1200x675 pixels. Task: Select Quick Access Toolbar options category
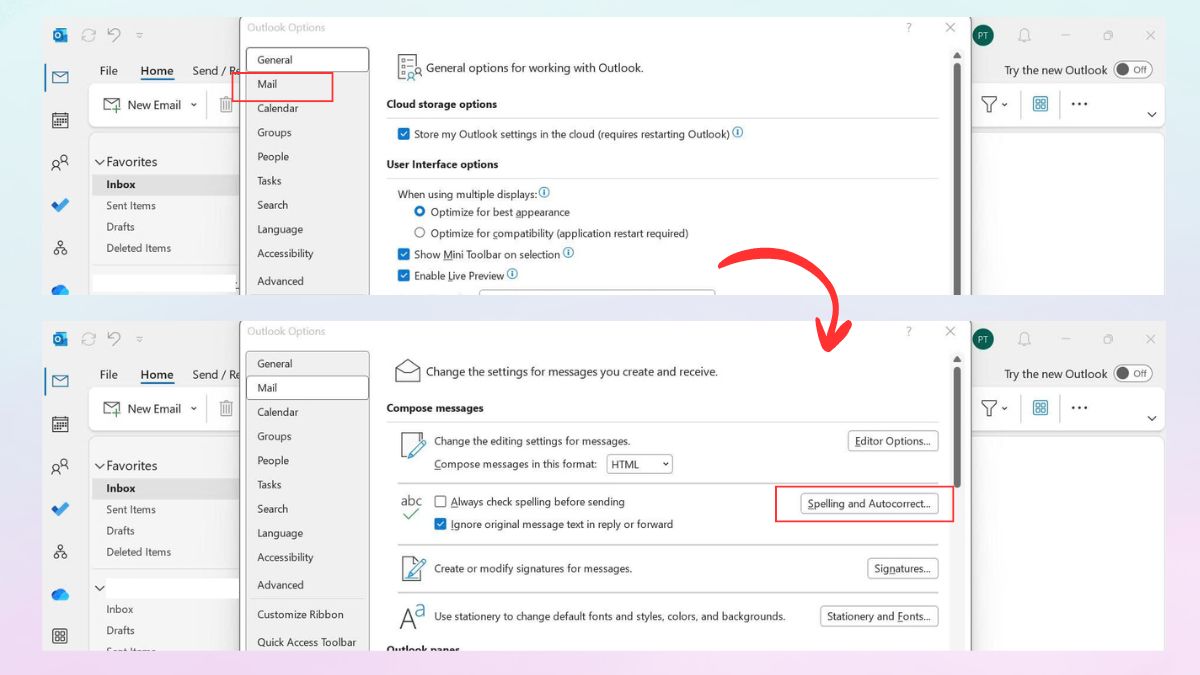coord(306,642)
